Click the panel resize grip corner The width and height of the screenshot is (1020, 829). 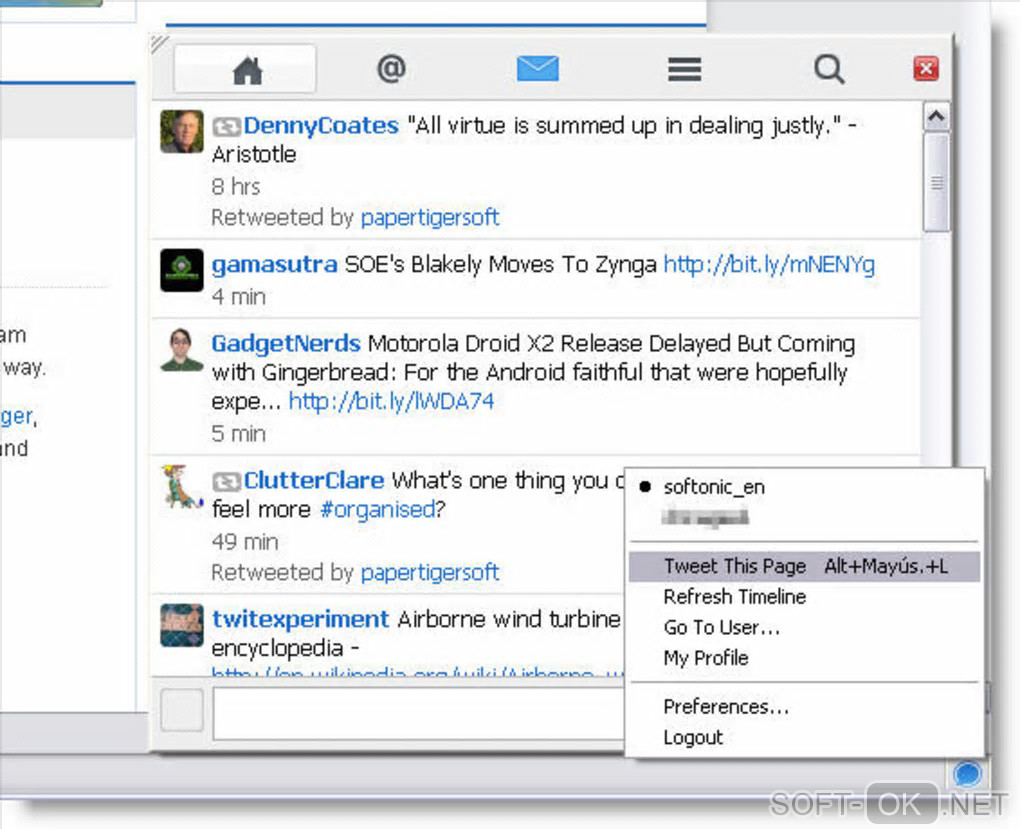(x=159, y=44)
